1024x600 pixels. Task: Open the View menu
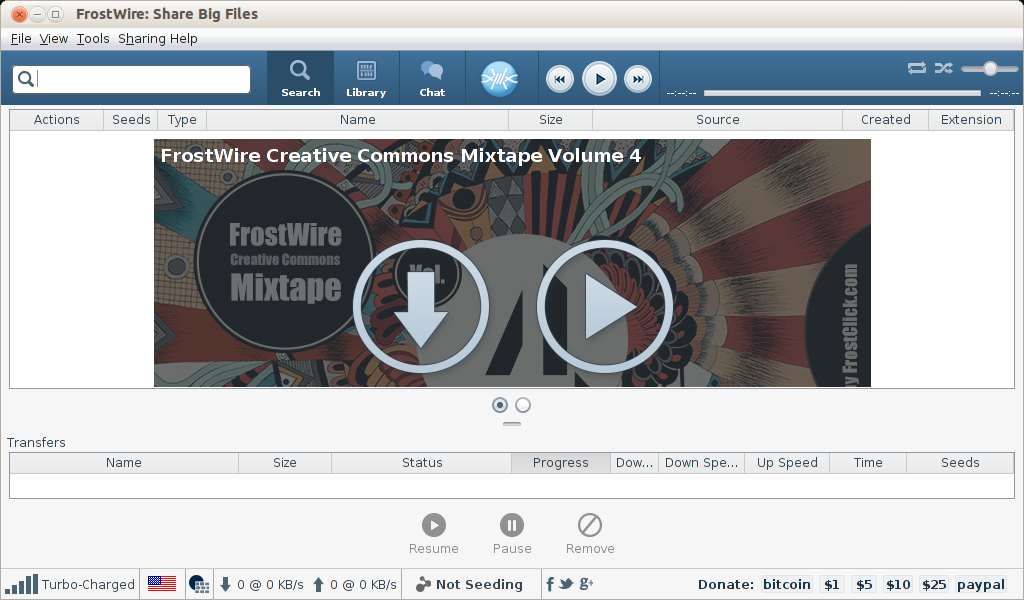coord(54,39)
